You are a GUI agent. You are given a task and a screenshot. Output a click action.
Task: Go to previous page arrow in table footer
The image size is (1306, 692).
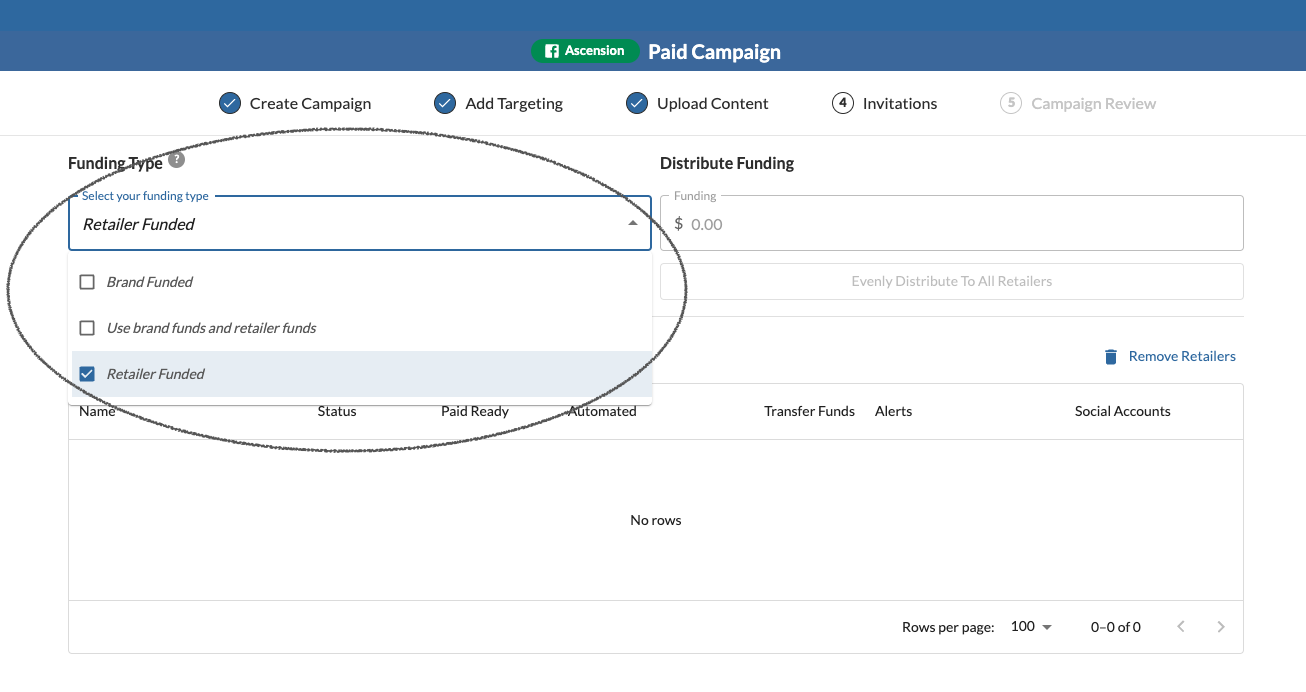[x=1181, y=627]
